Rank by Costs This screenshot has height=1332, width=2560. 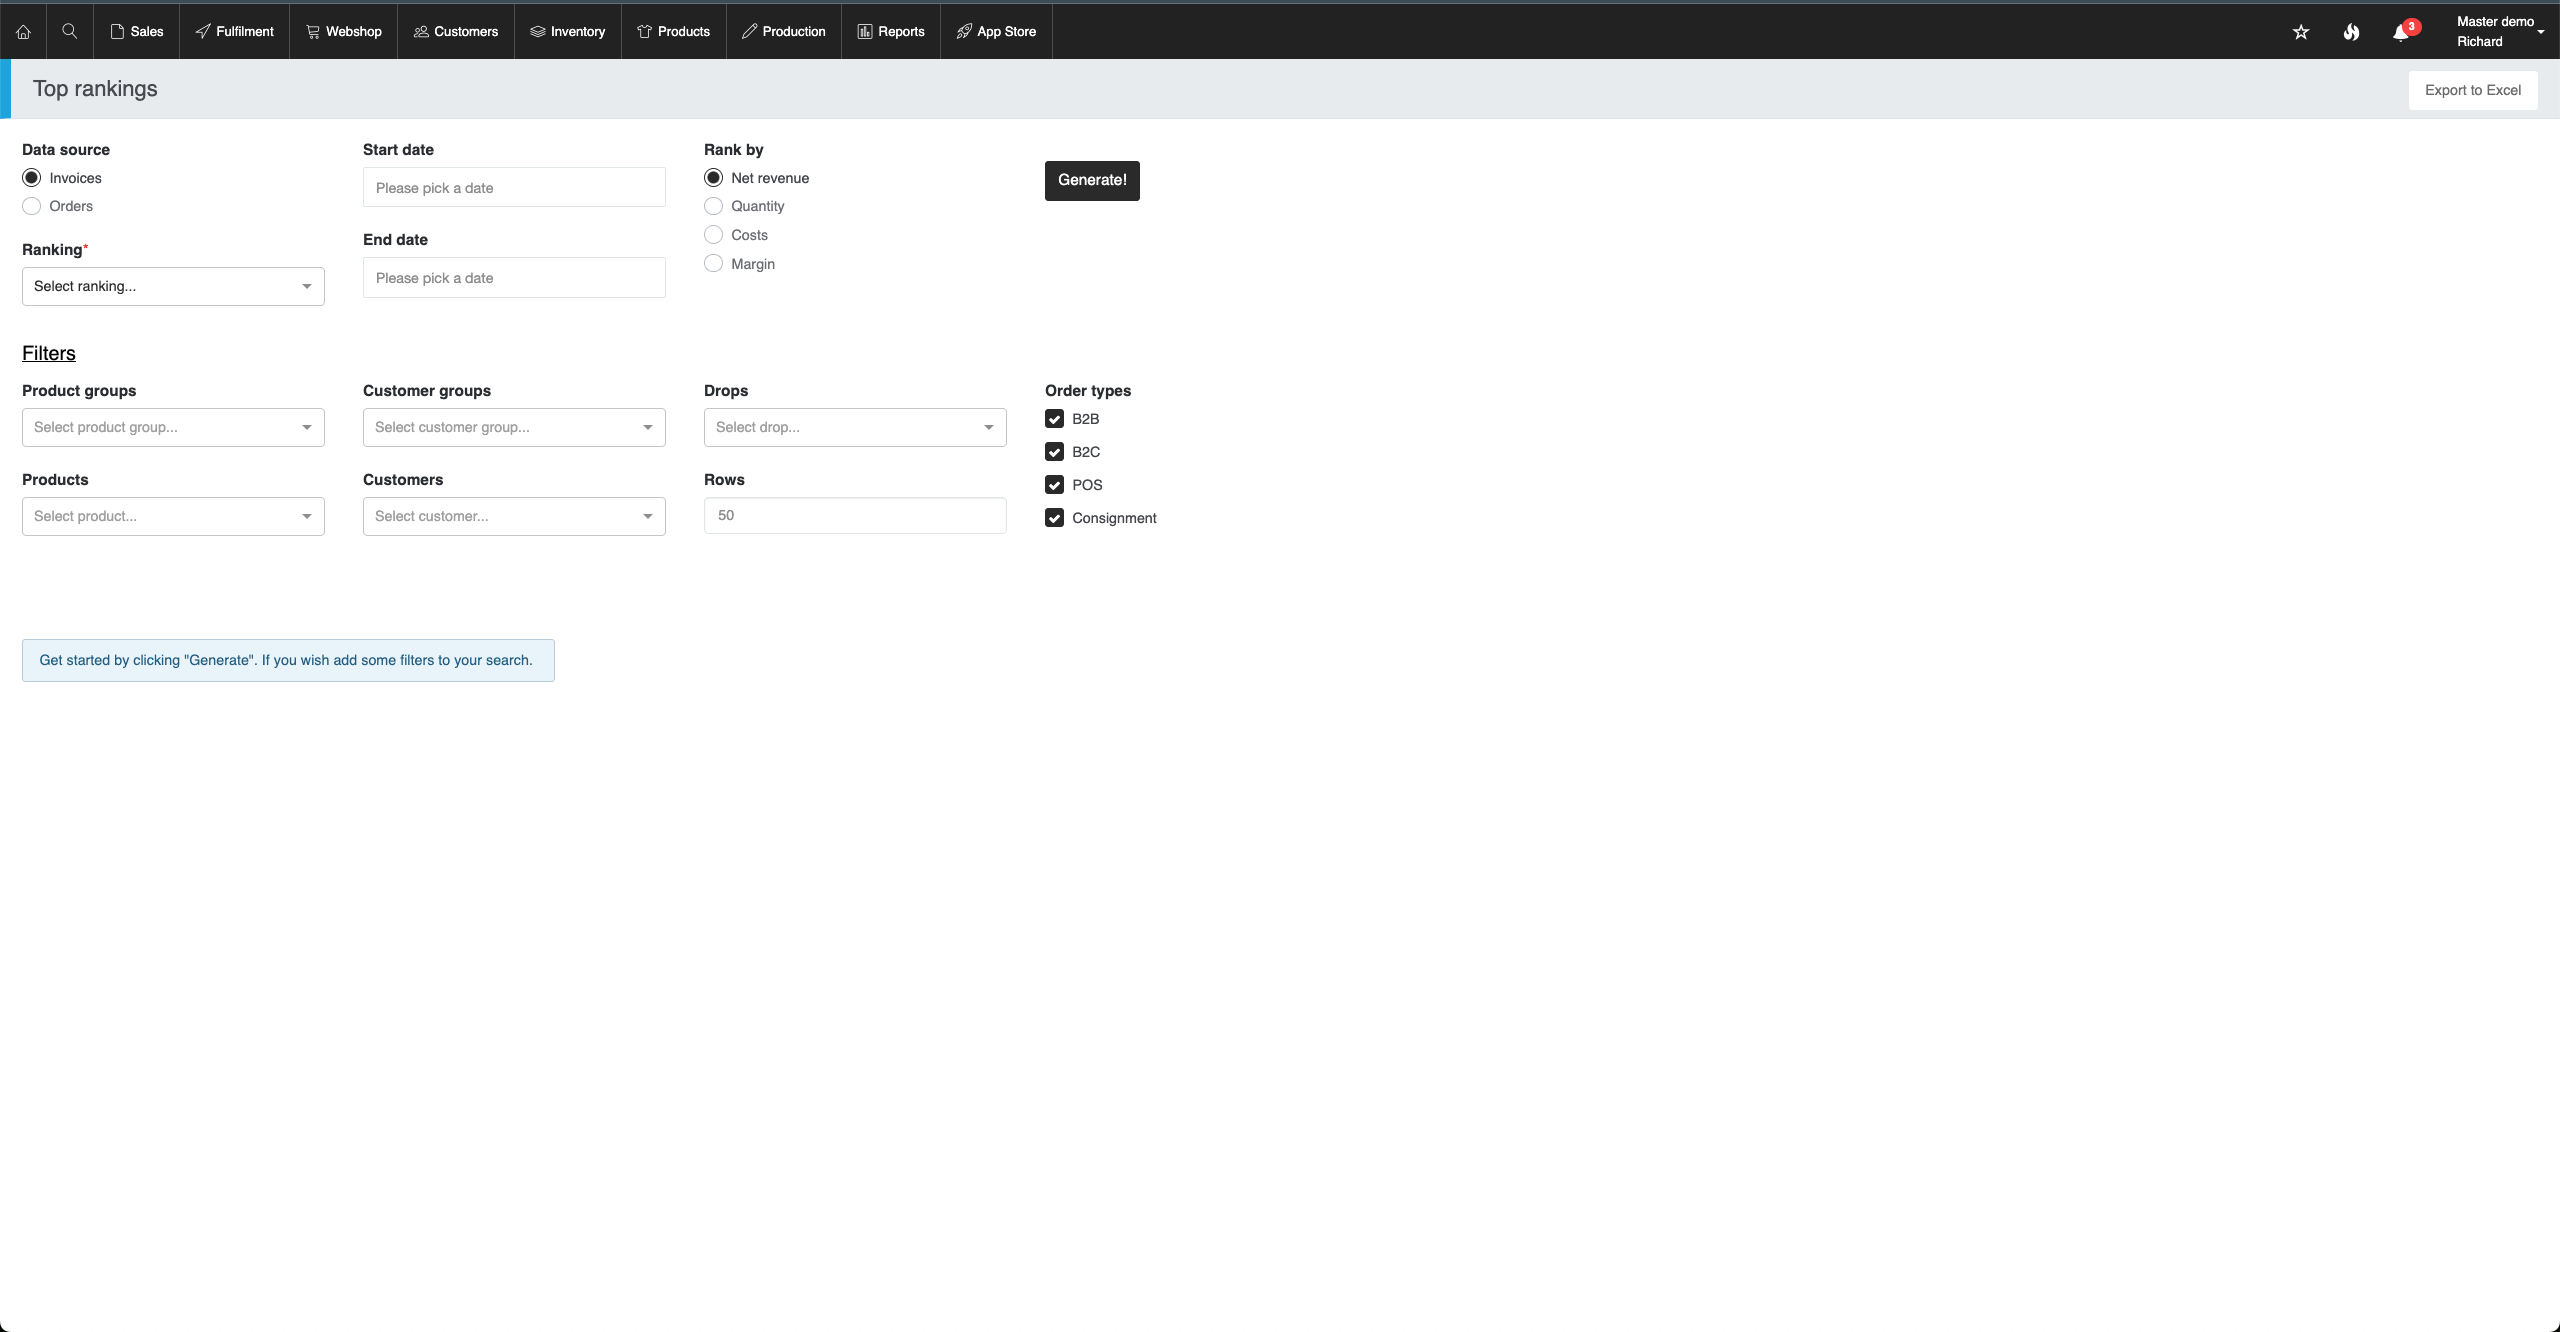(x=713, y=235)
